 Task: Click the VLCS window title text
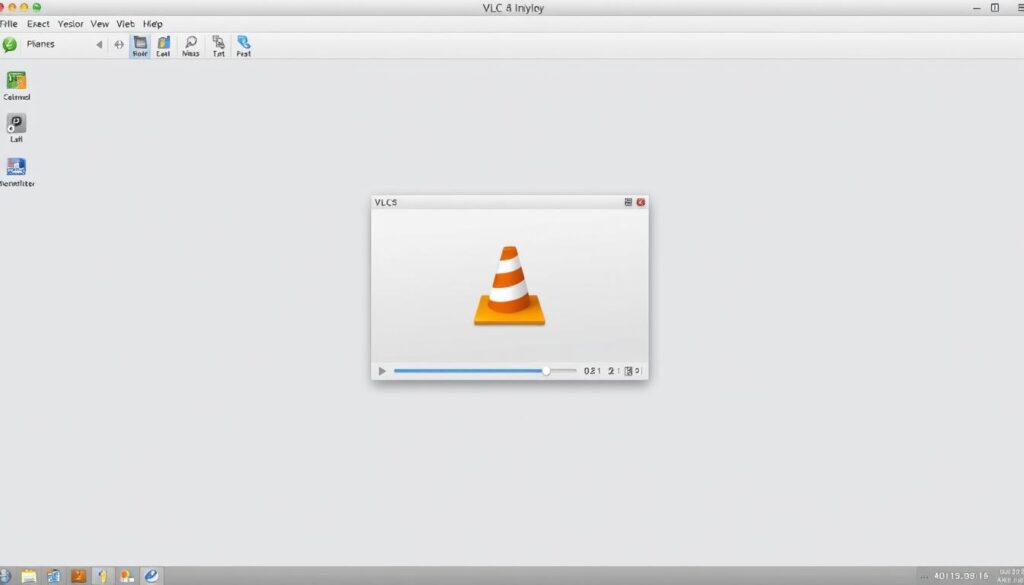point(385,202)
